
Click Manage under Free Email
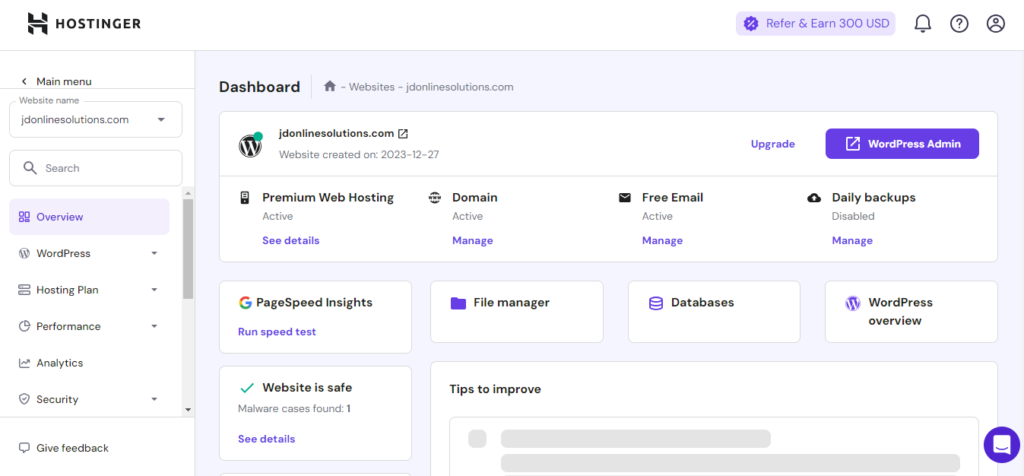tap(662, 240)
